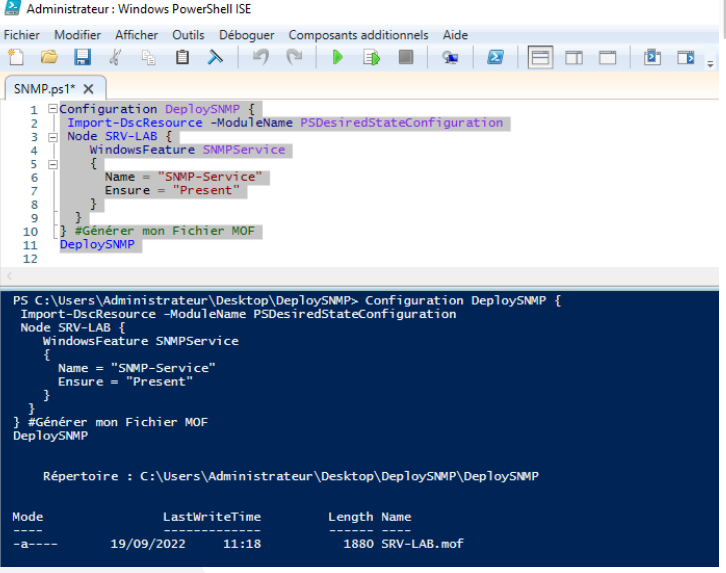Save the script with the floppy disk icon
The image size is (726, 573).
click(82, 58)
